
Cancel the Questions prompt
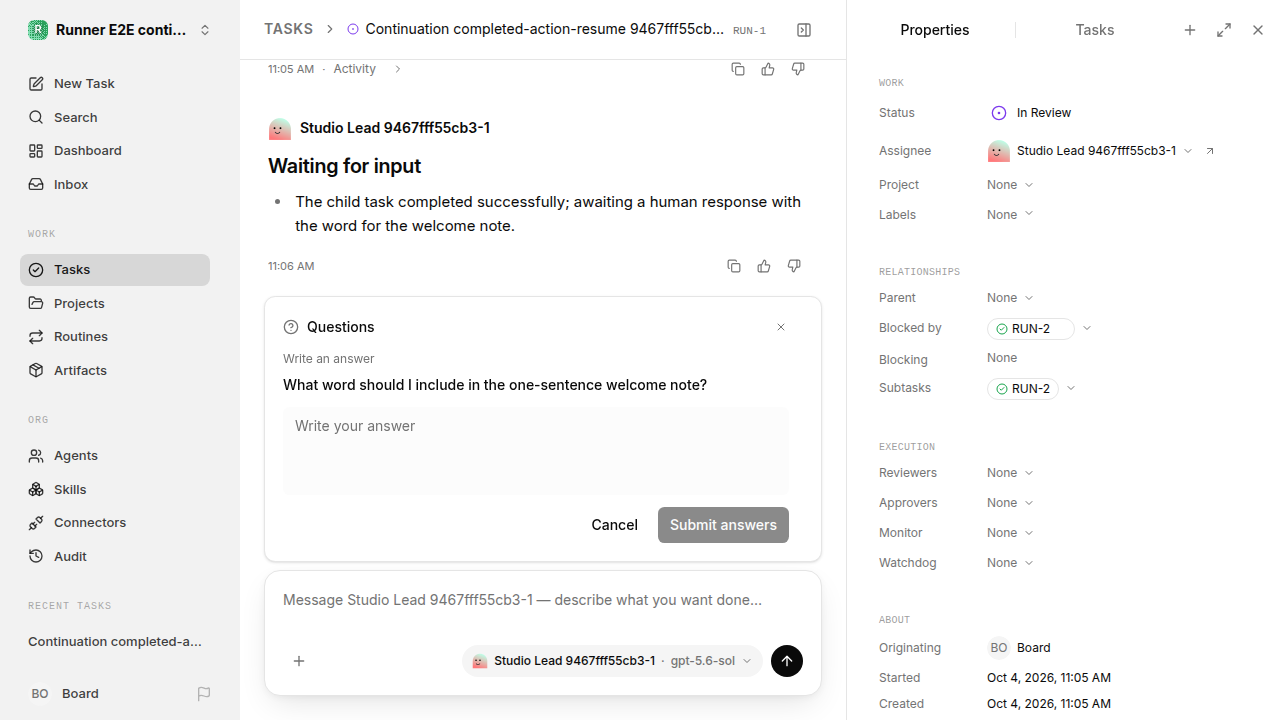[x=614, y=525]
